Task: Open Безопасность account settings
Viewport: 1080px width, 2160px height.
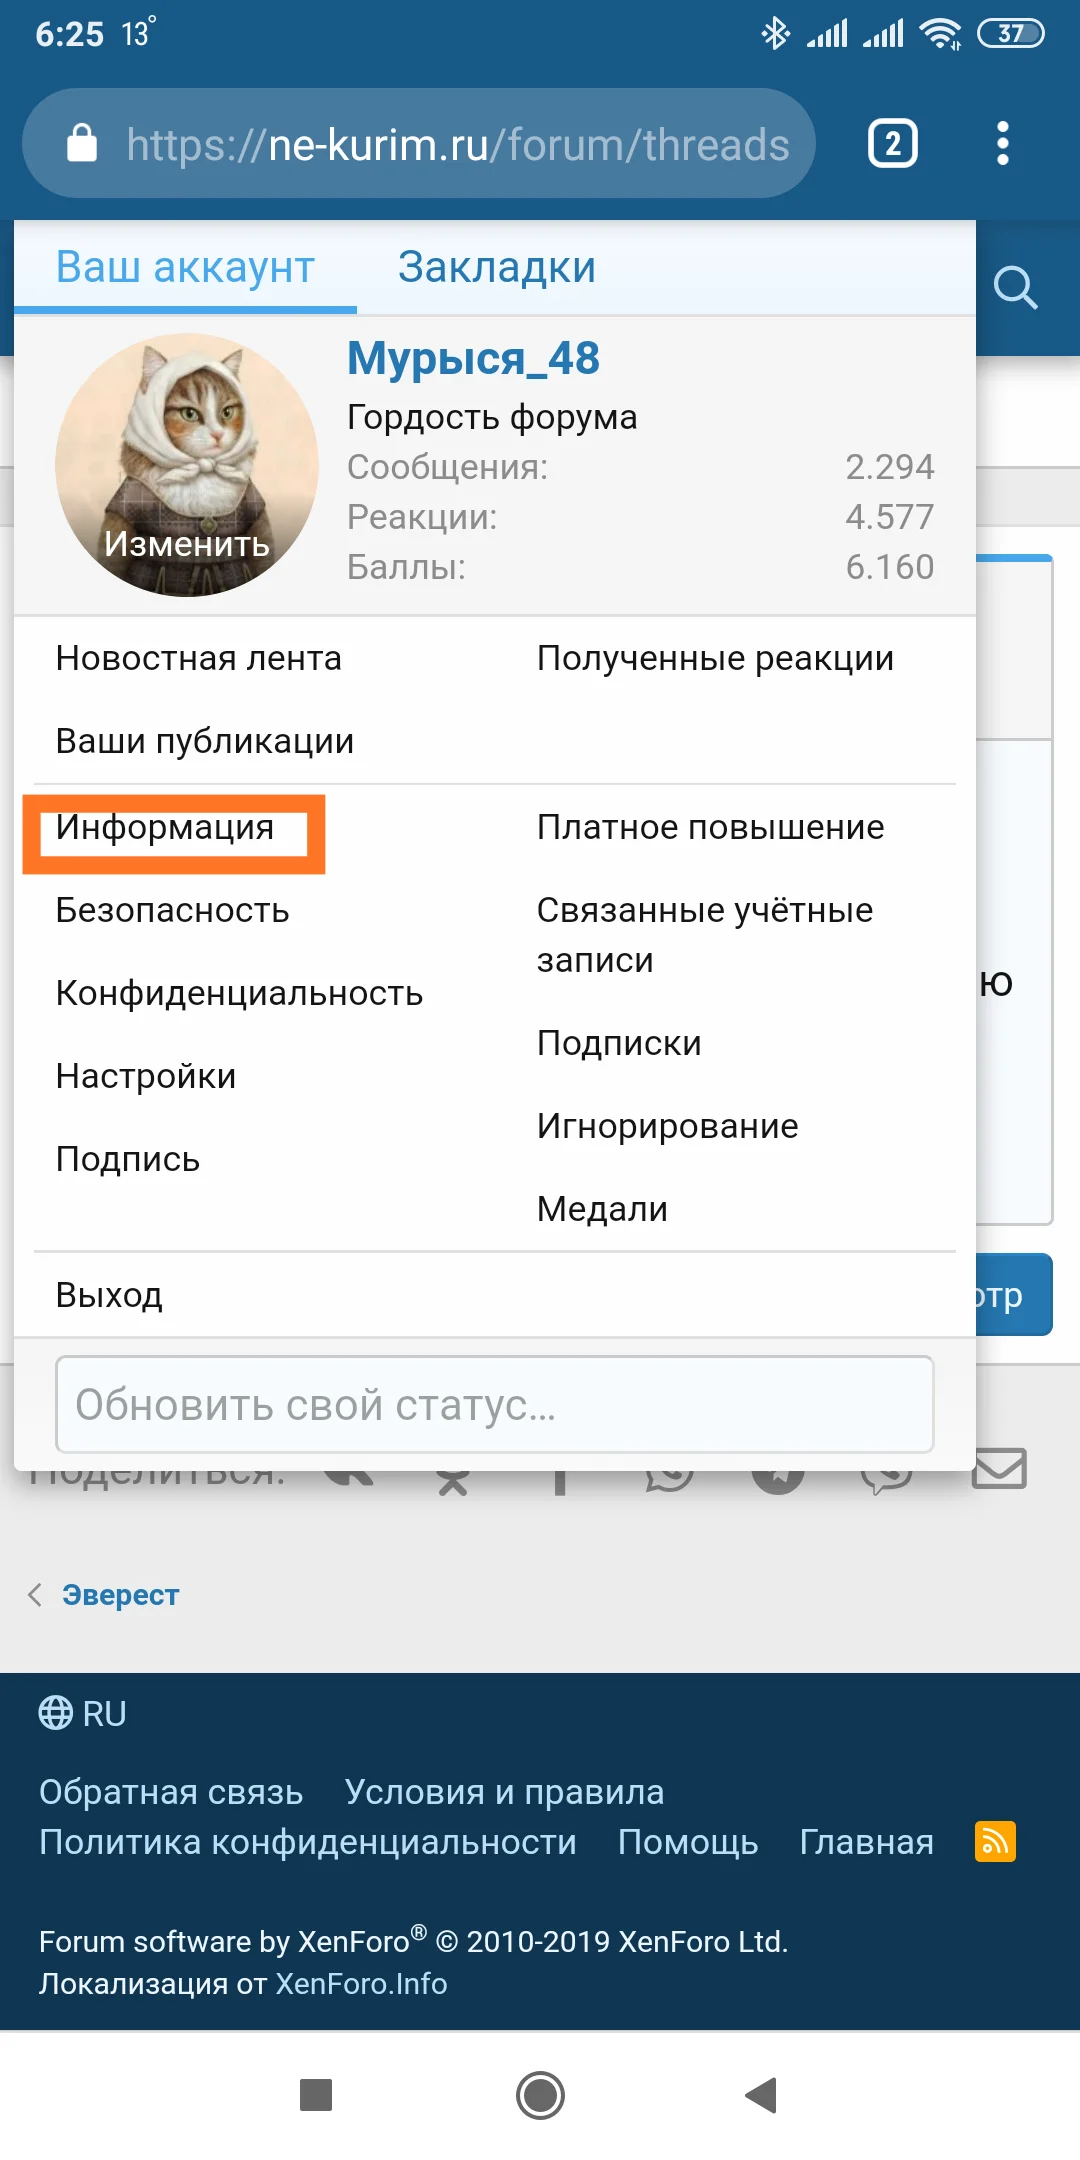Action: pyautogui.click(x=172, y=911)
